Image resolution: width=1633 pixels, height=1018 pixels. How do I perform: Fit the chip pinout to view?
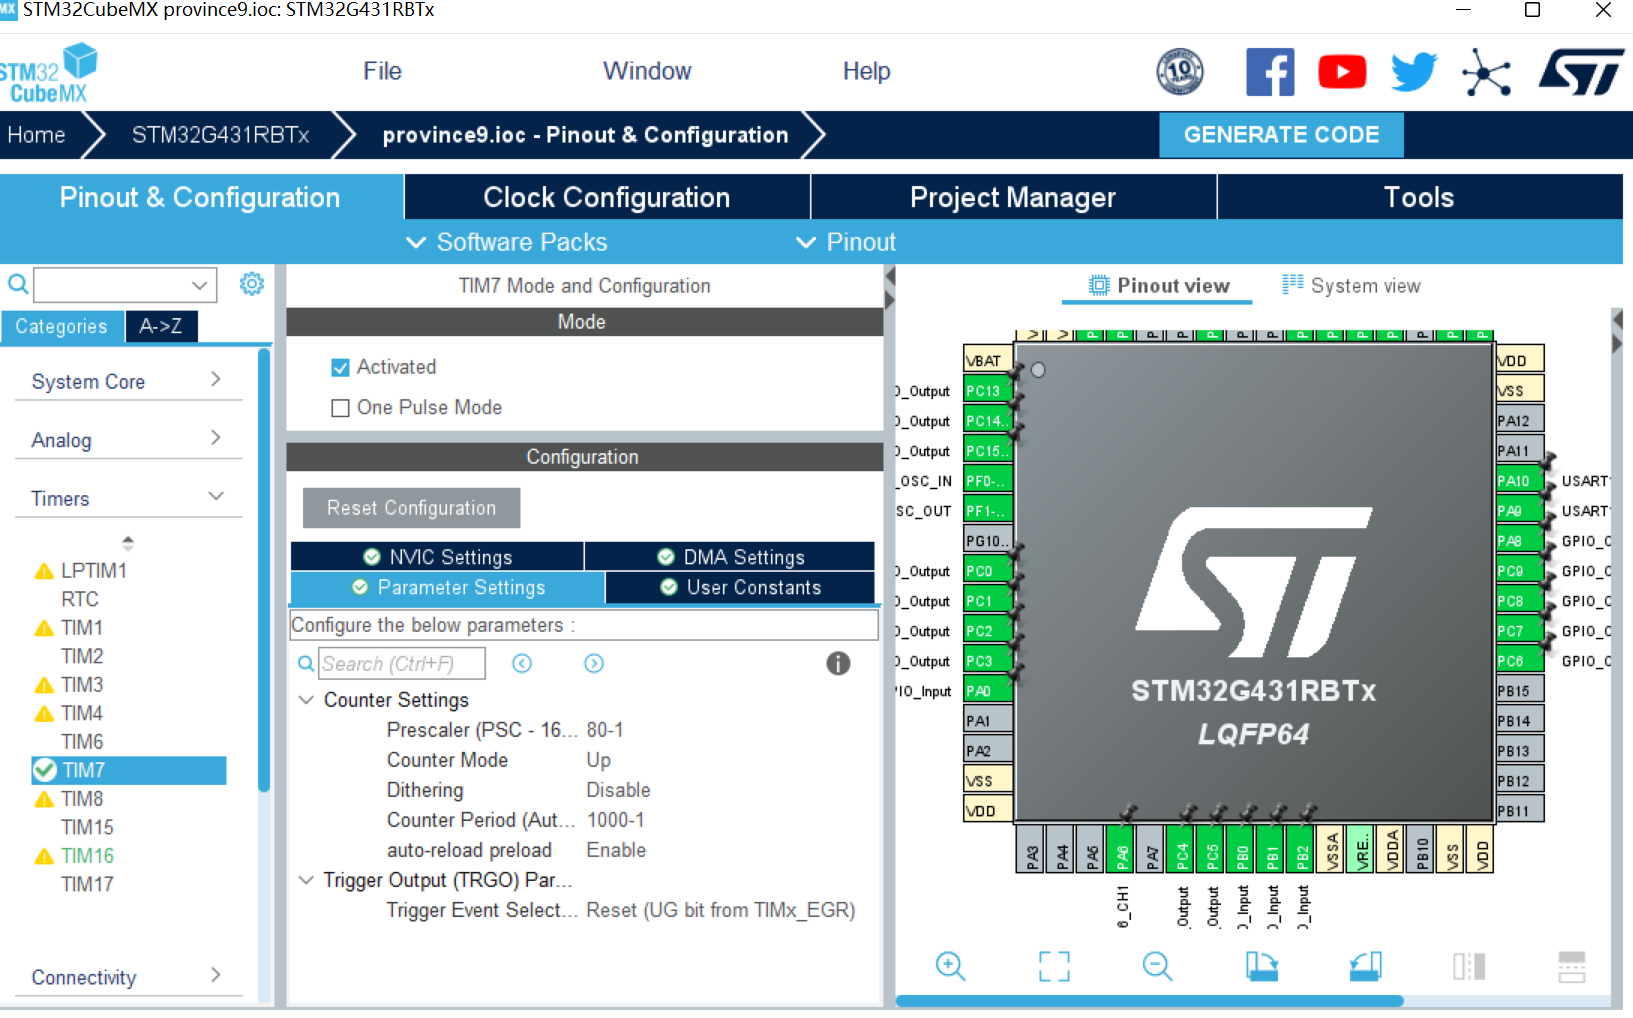pos(1054,966)
